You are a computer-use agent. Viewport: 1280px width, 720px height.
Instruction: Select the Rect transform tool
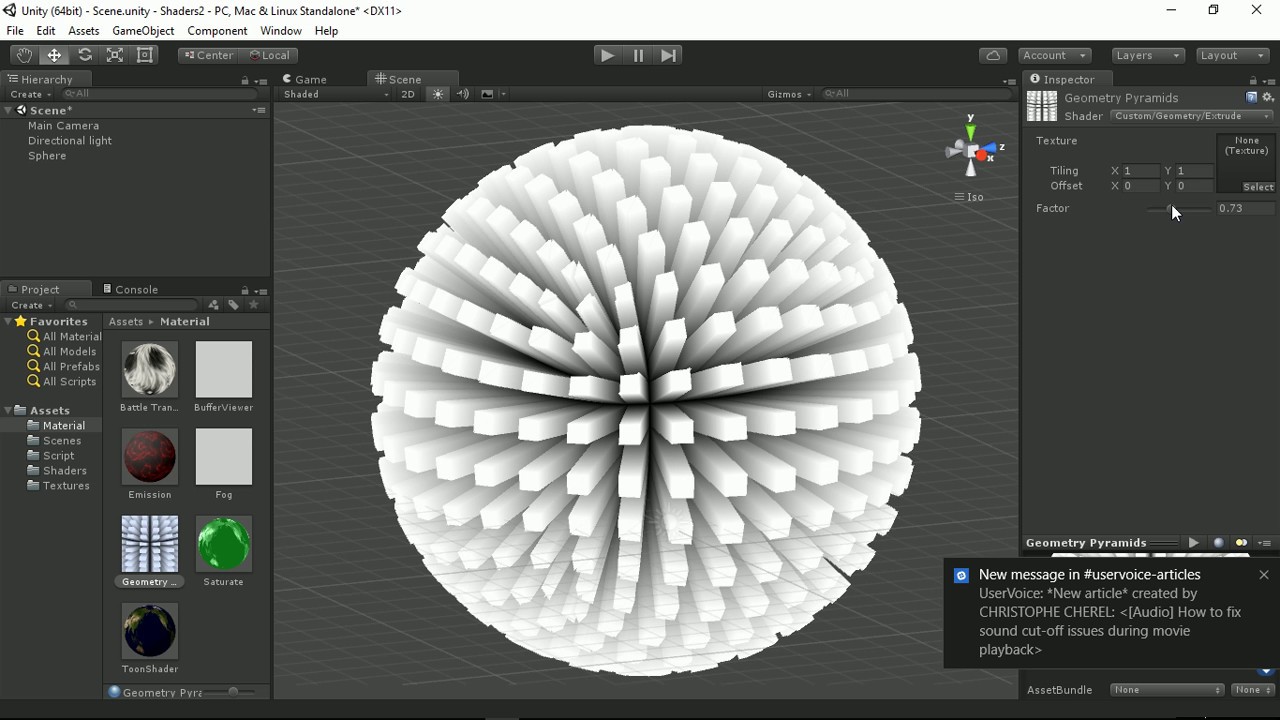tap(144, 55)
